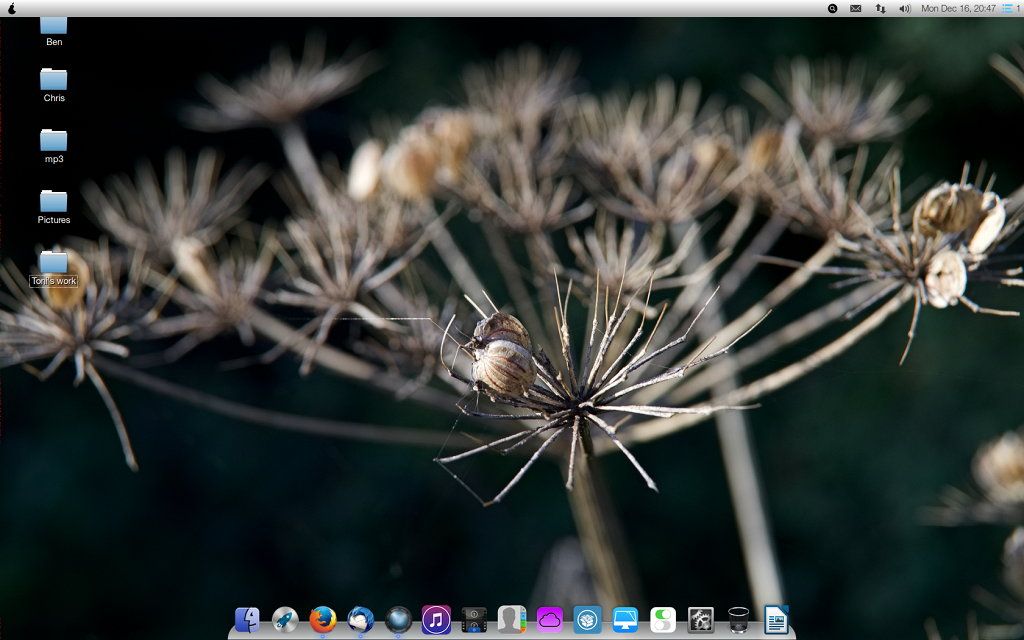The image size is (1024, 640).
Task: Open the trash can in the dock
Action: [x=739, y=620]
